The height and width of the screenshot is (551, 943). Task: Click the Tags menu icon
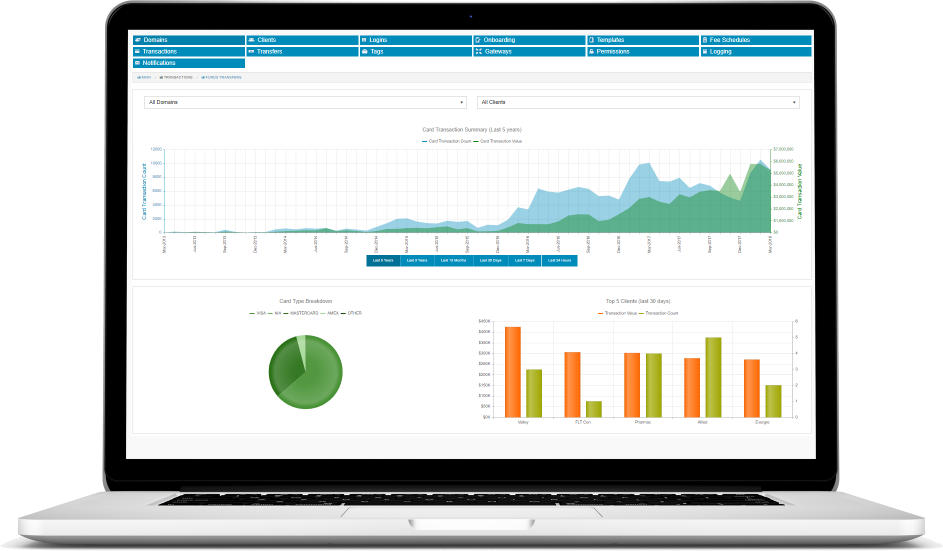[364, 51]
